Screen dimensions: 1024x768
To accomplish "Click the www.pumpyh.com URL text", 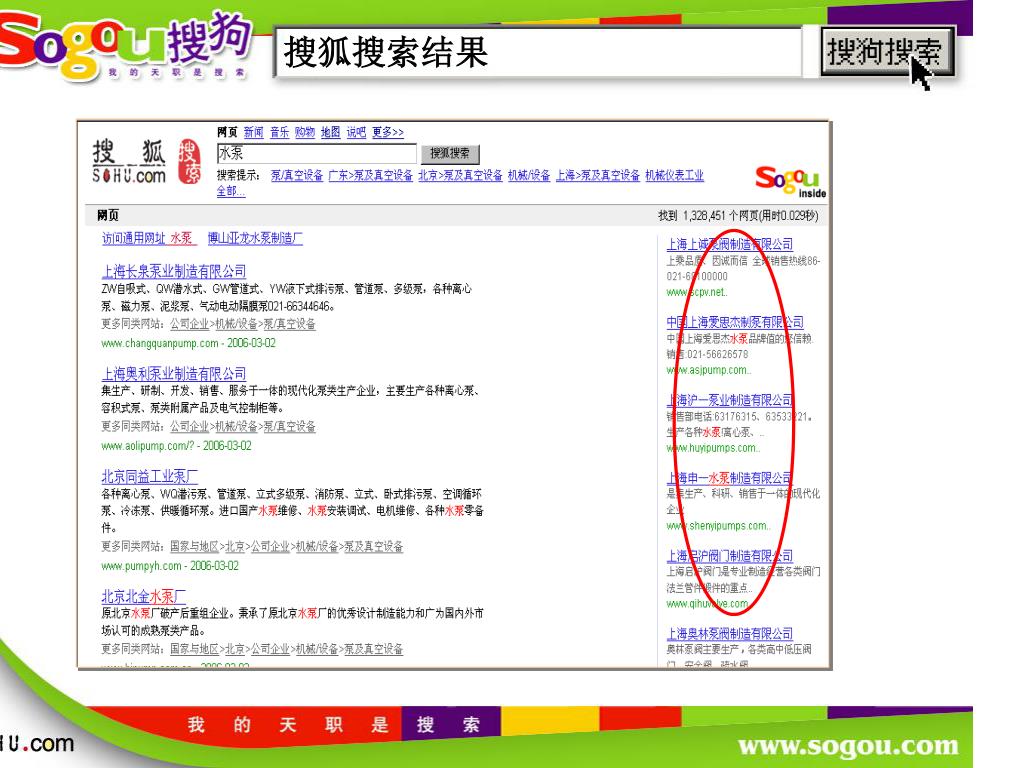I will [x=141, y=566].
